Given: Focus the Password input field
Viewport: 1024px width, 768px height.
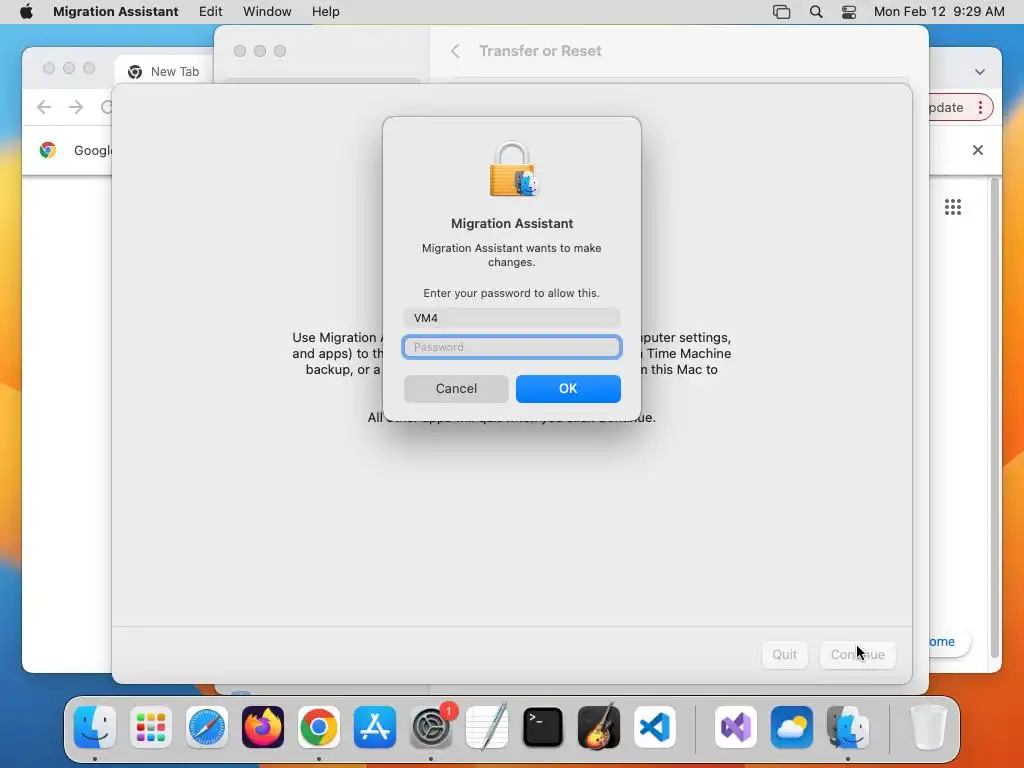Looking at the screenshot, I should tap(511, 347).
